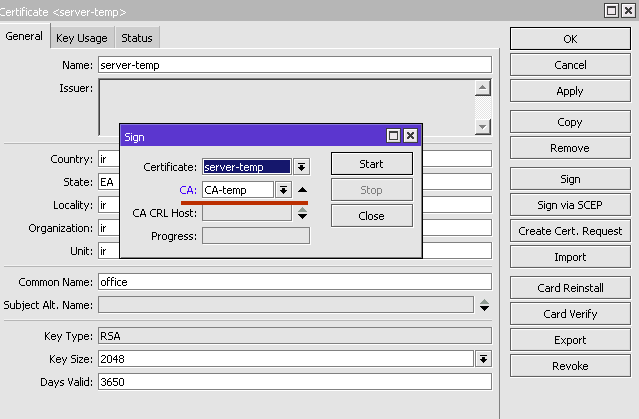The width and height of the screenshot is (639, 419).
Task: Maximize the Sign dialog window
Action: (393, 135)
